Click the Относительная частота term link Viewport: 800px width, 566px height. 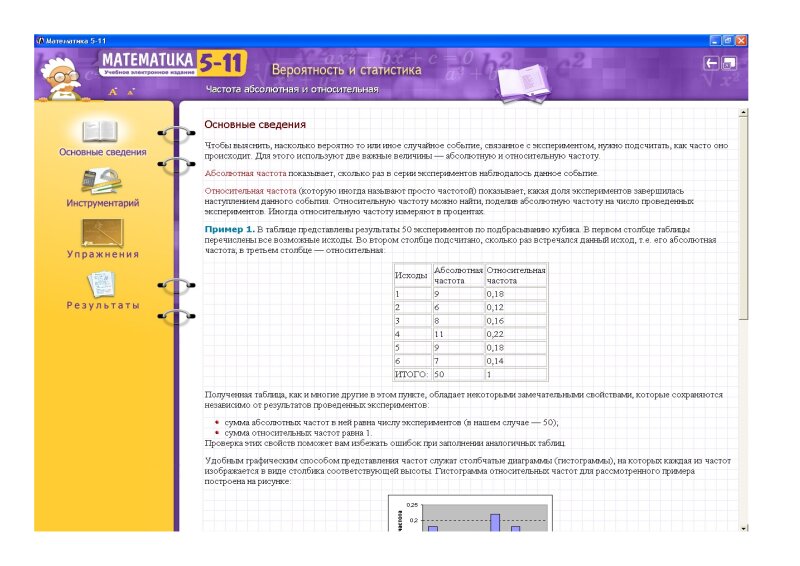pyautogui.click(x=250, y=190)
